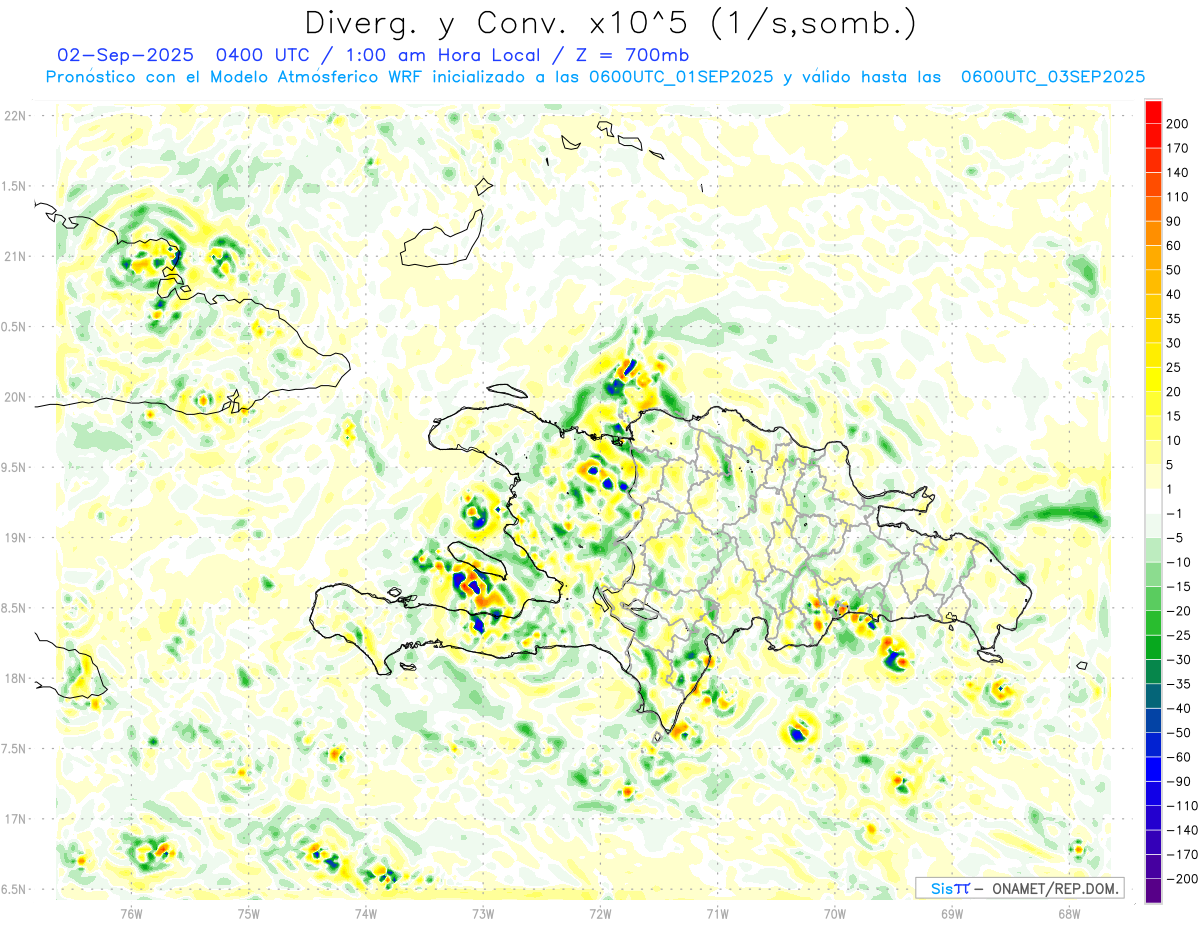Click the '1.5N' latitude label

[x=13, y=186]
